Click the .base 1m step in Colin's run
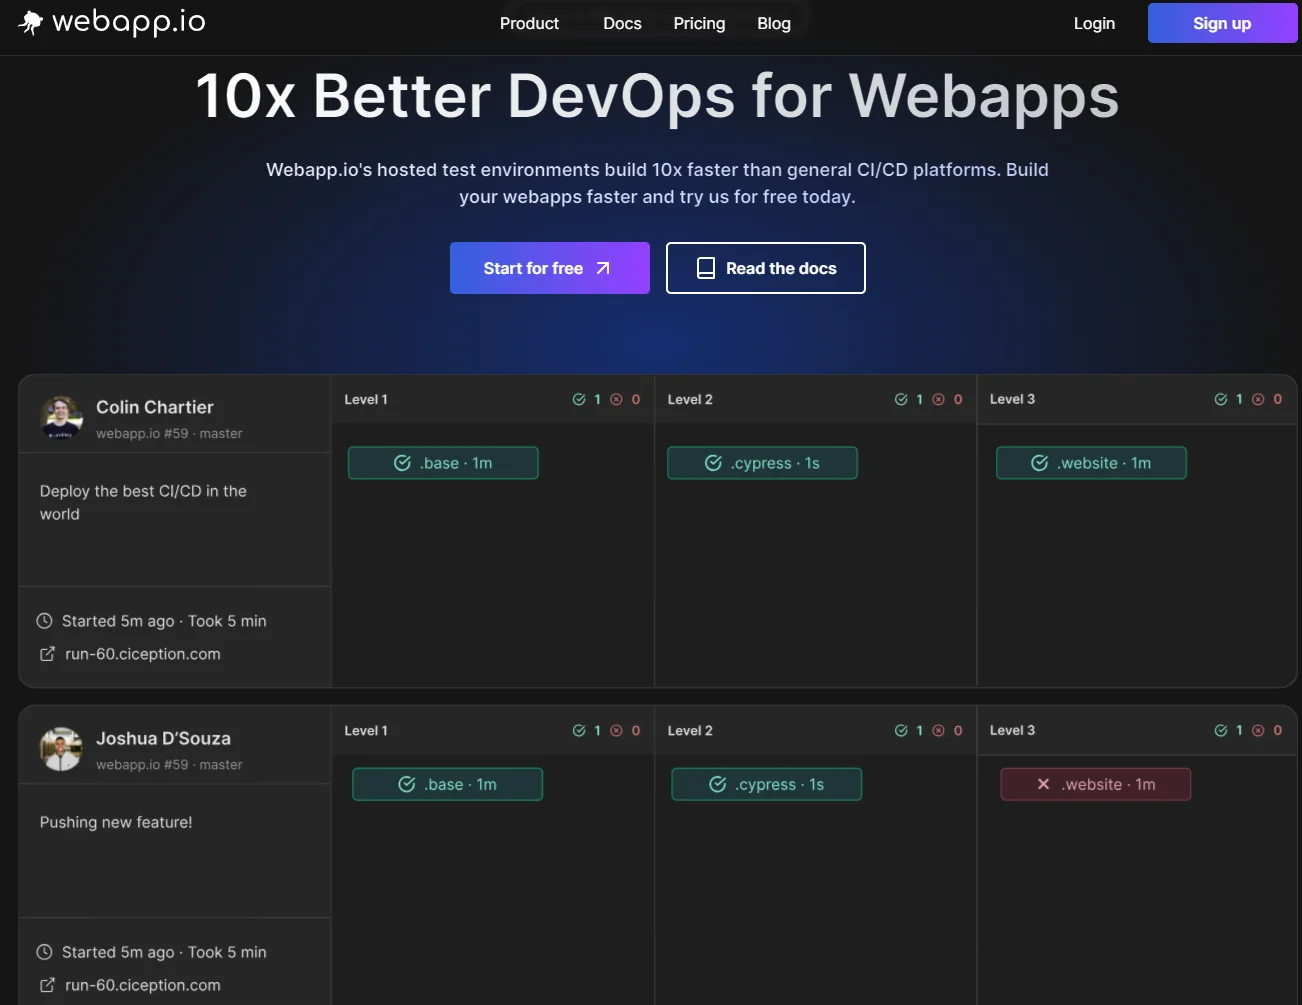 pos(443,463)
